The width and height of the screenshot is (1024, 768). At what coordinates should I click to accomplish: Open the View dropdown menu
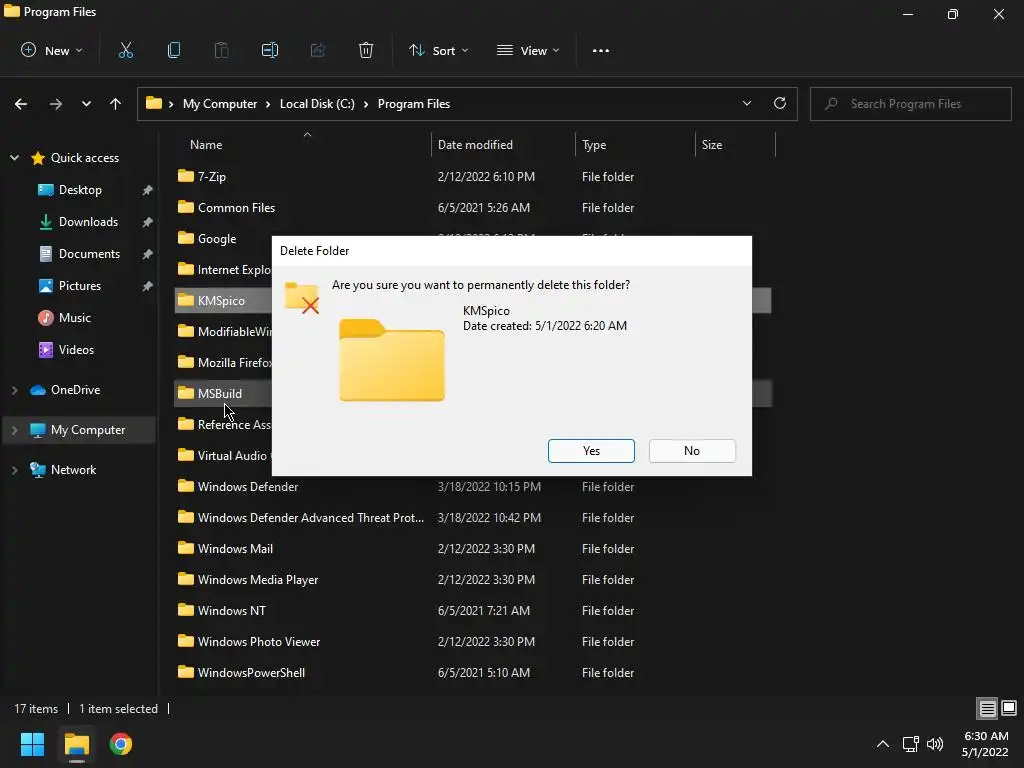pos(528,50)
